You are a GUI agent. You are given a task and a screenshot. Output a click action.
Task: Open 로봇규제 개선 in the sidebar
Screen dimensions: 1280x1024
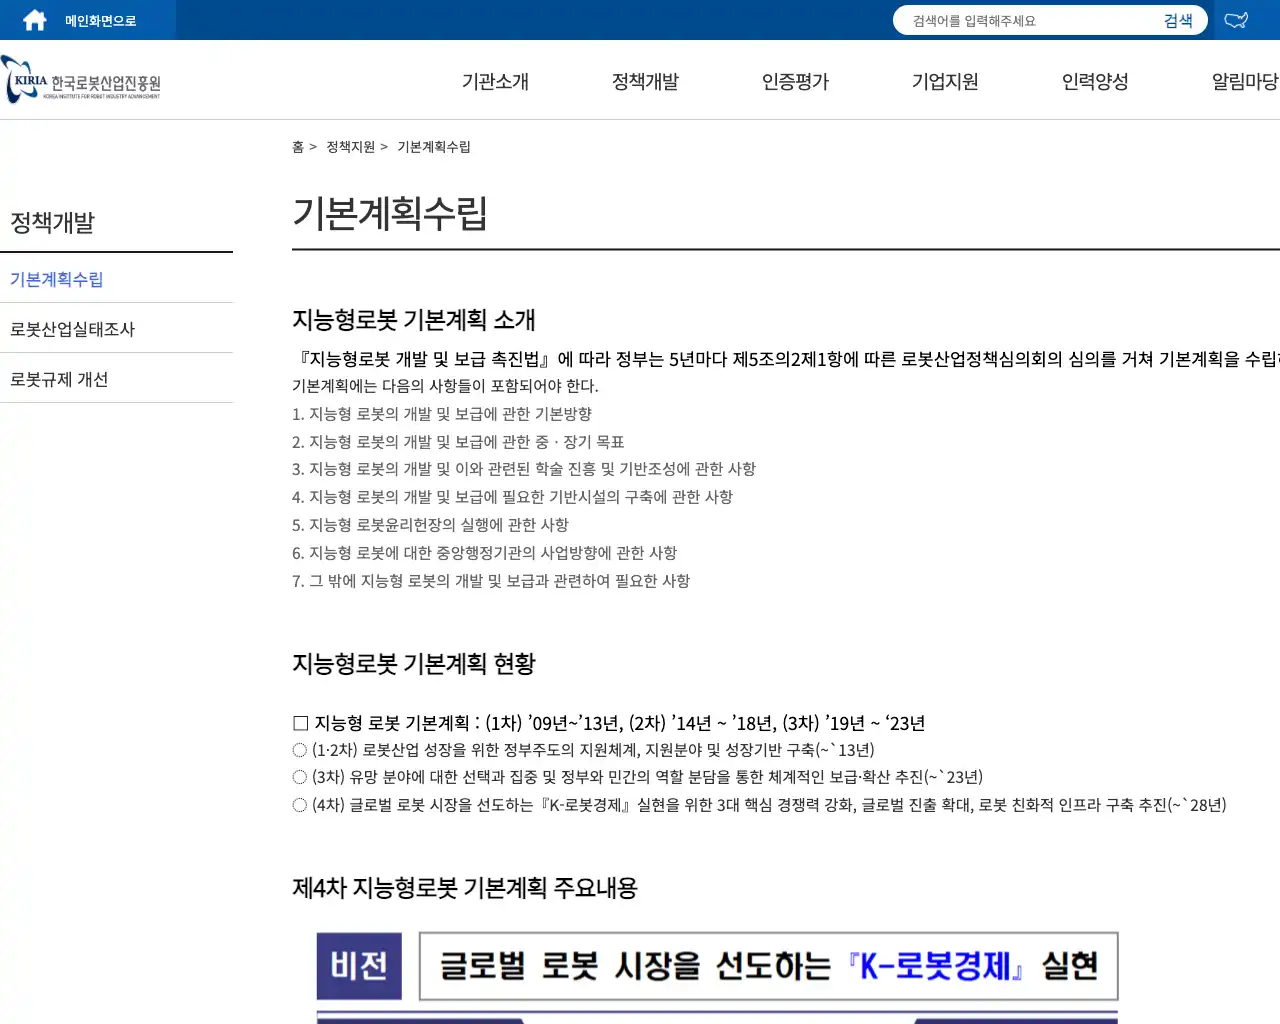pyautogui.click(x=58, y=378)
